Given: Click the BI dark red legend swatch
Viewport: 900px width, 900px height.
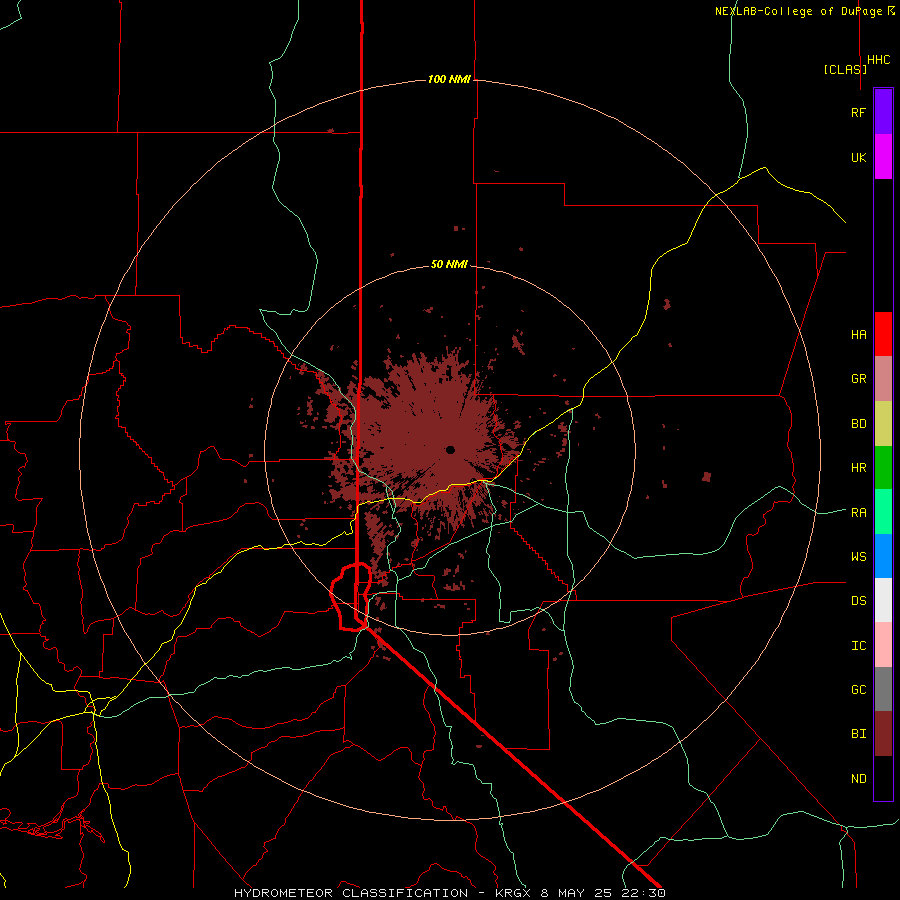Looking at the screenshot, I should click(883, 734).
